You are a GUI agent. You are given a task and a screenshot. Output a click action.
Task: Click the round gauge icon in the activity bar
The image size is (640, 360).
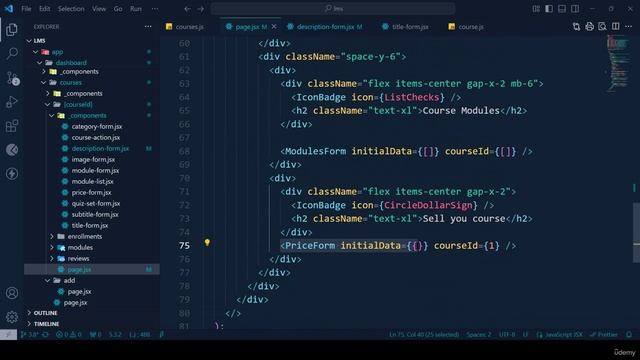pyautogui.click(x=12, y=150)
